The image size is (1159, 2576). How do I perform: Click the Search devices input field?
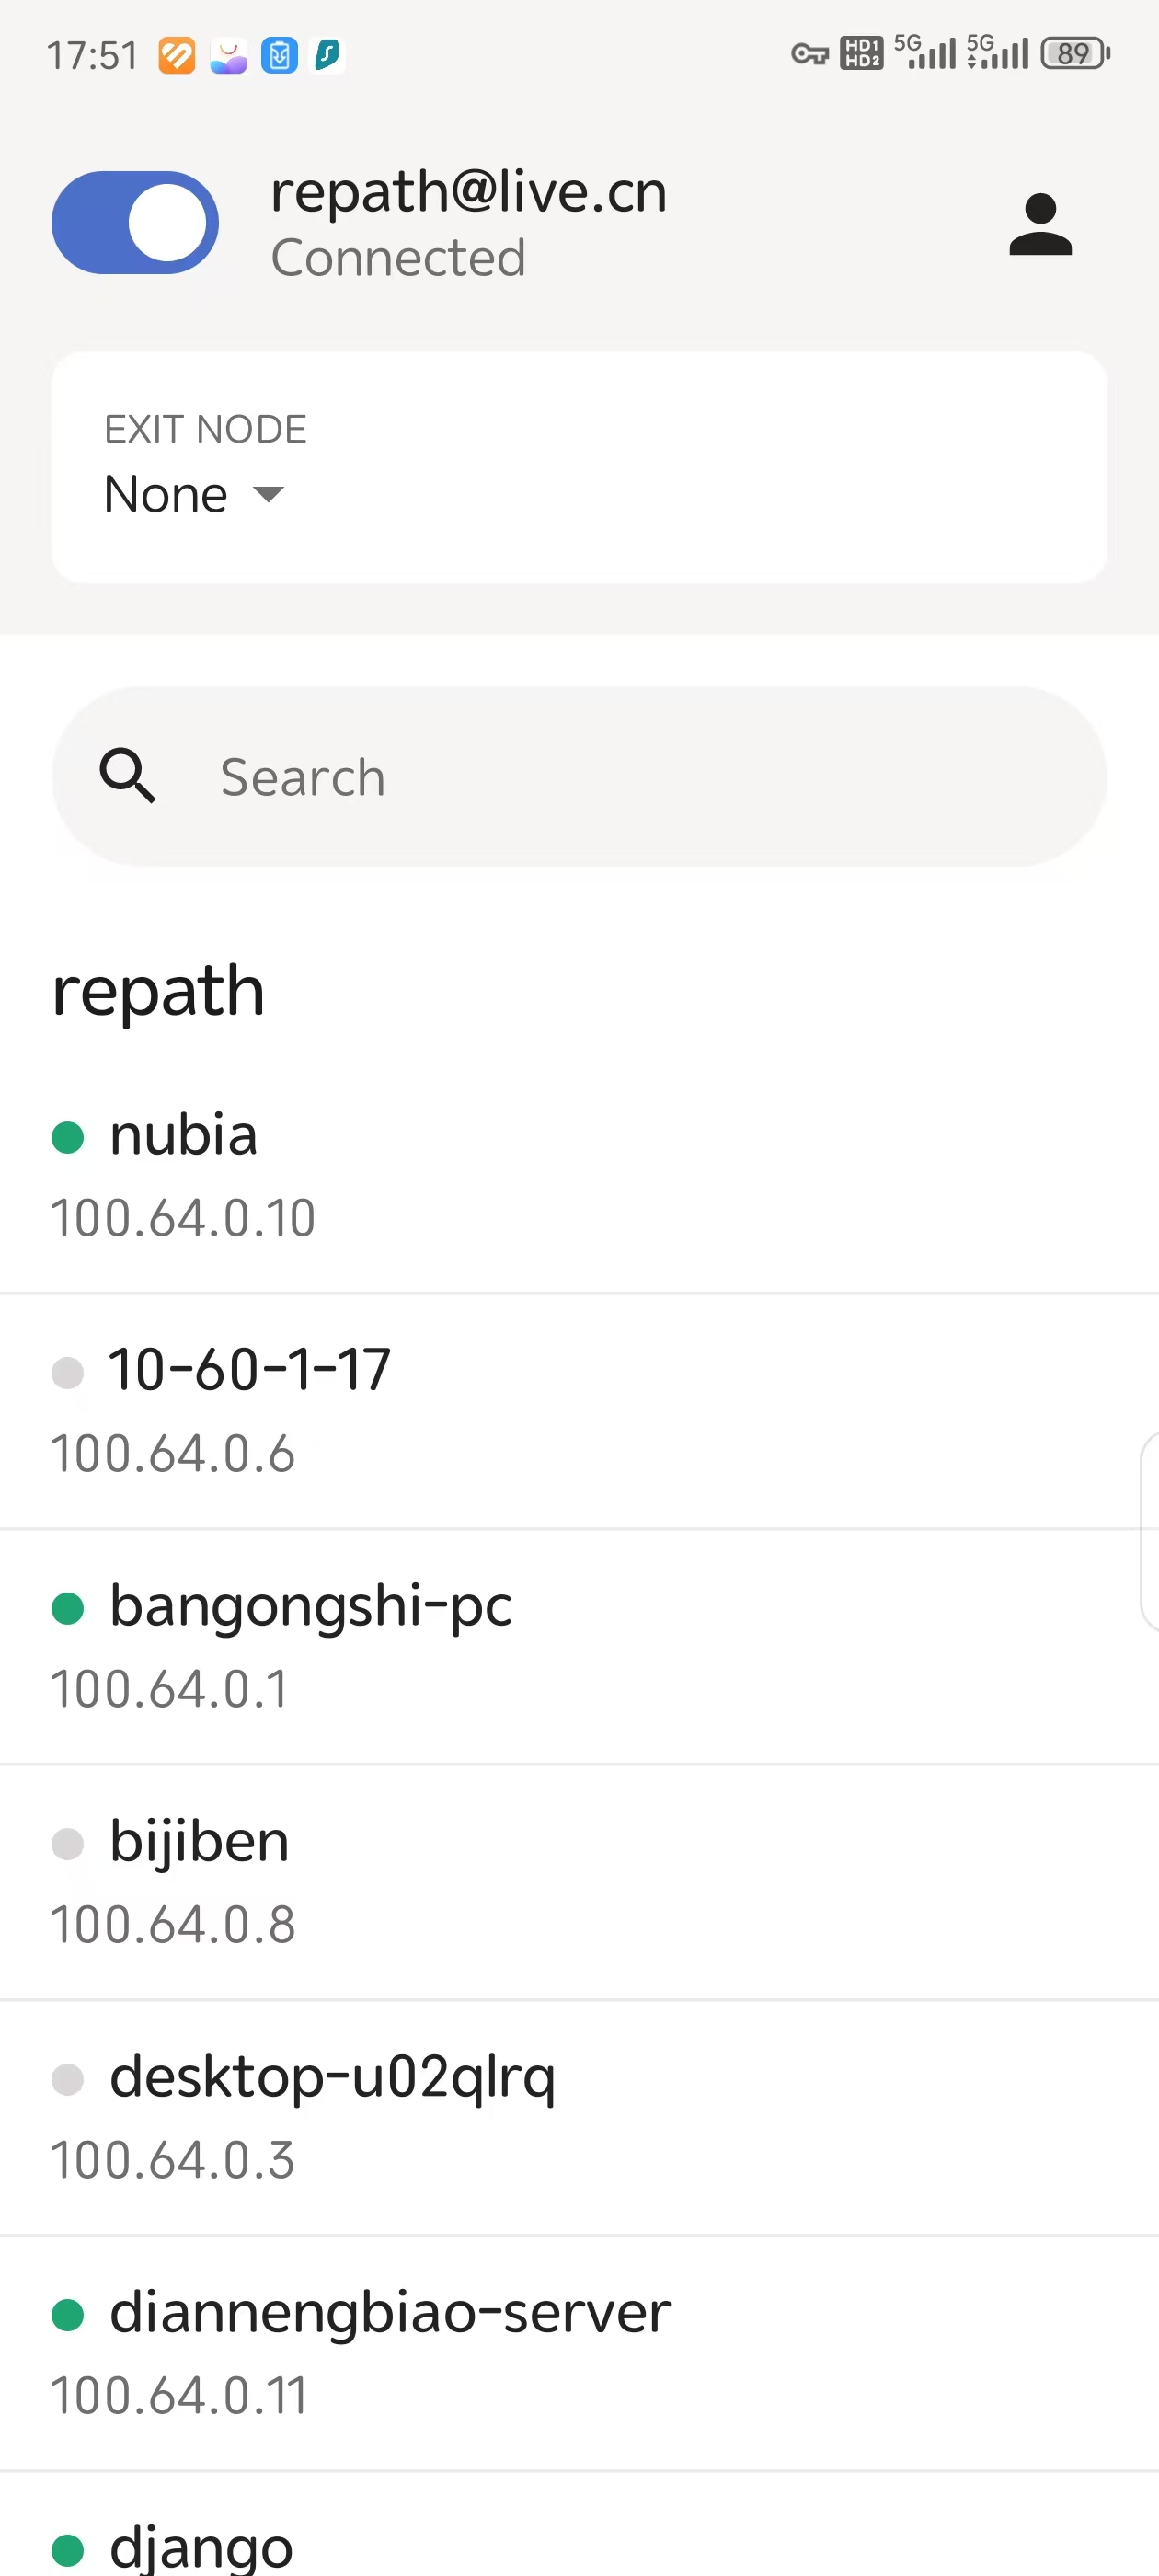pos(640,776)
